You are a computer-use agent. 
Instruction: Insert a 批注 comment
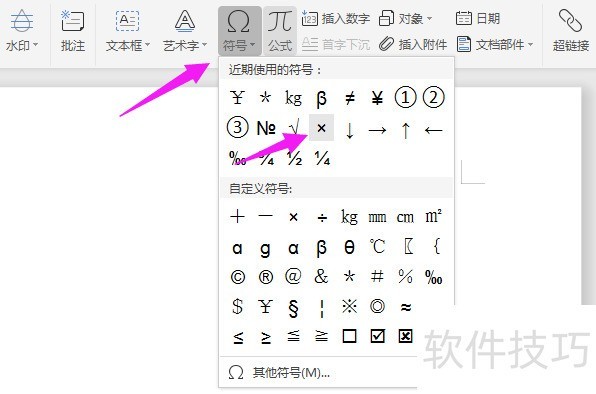(x=73, y=31)
